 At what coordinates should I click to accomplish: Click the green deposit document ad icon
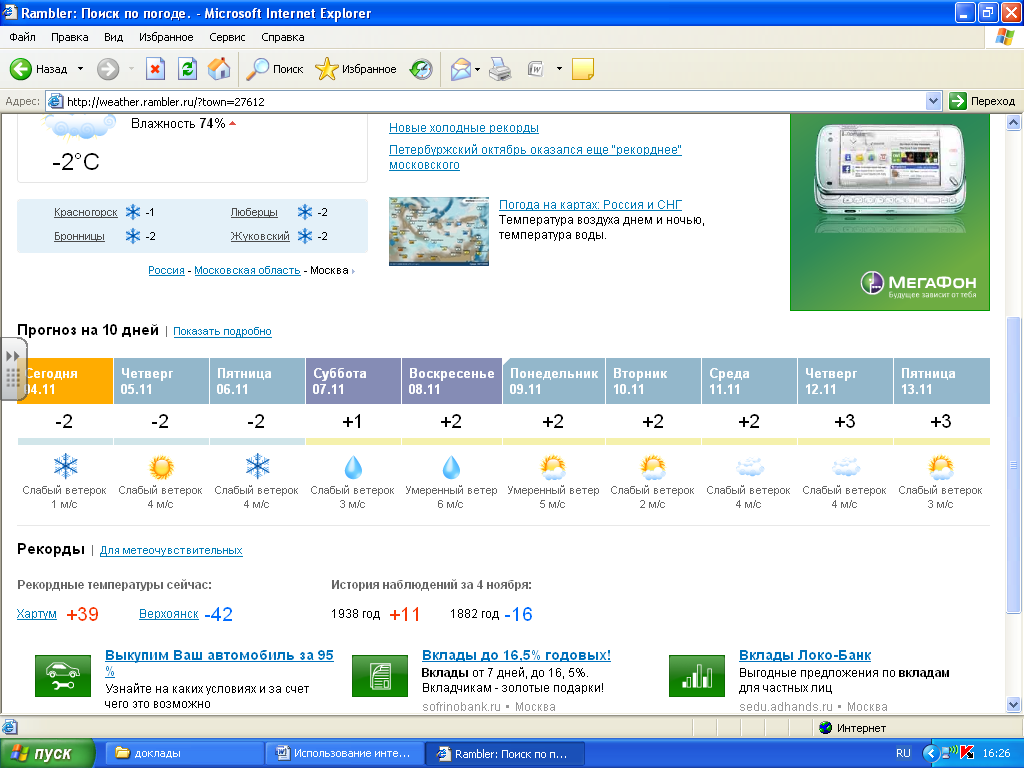[380, 676]
